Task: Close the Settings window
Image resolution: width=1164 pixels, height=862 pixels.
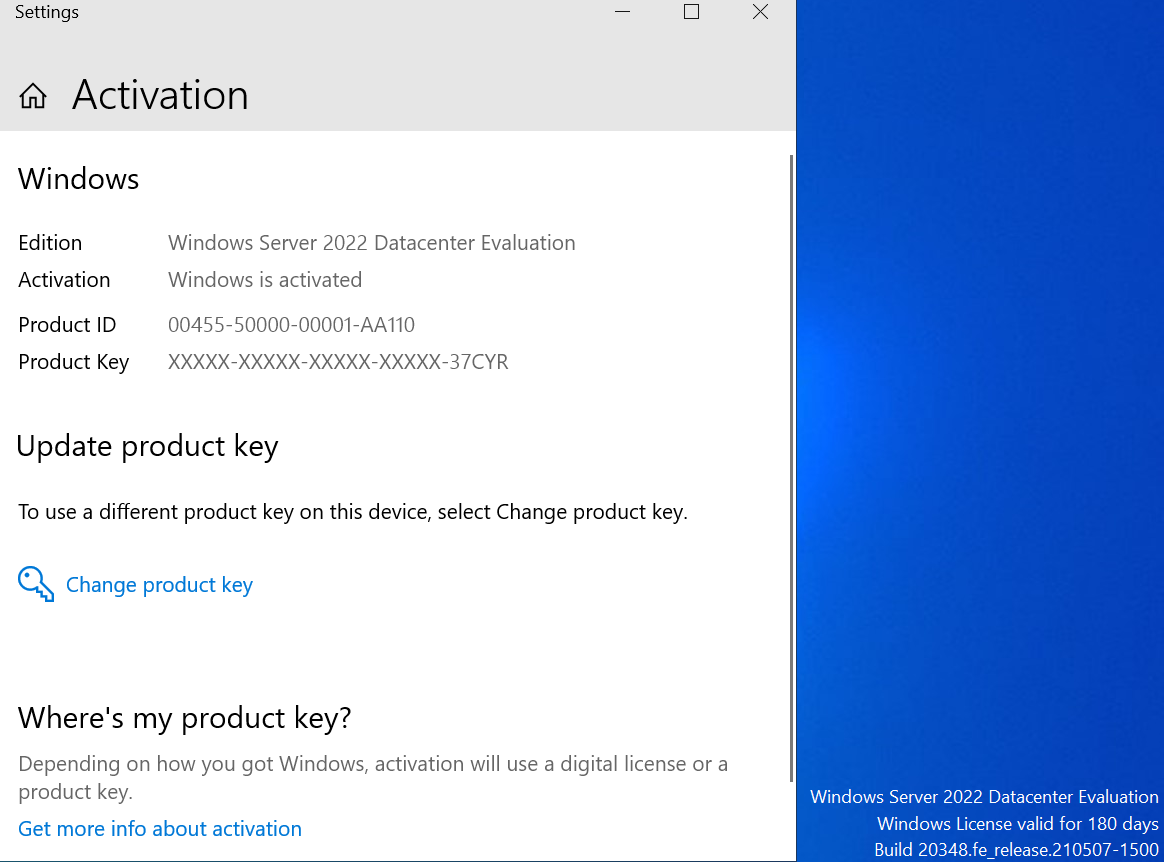Action: pyautogui.click(x=760, y=12)
